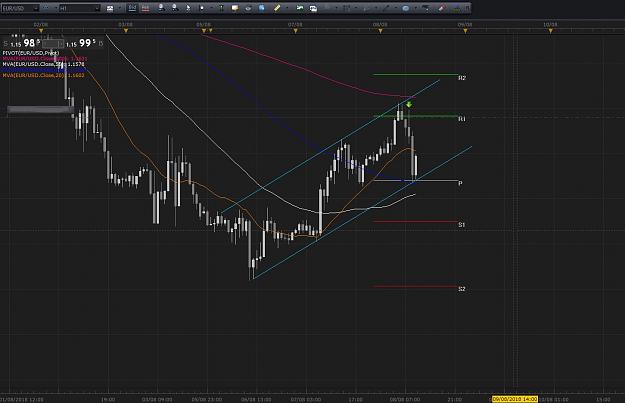Click the sell price 1.15 98 button
The image size is (625, 403).
tap(22, 43)
